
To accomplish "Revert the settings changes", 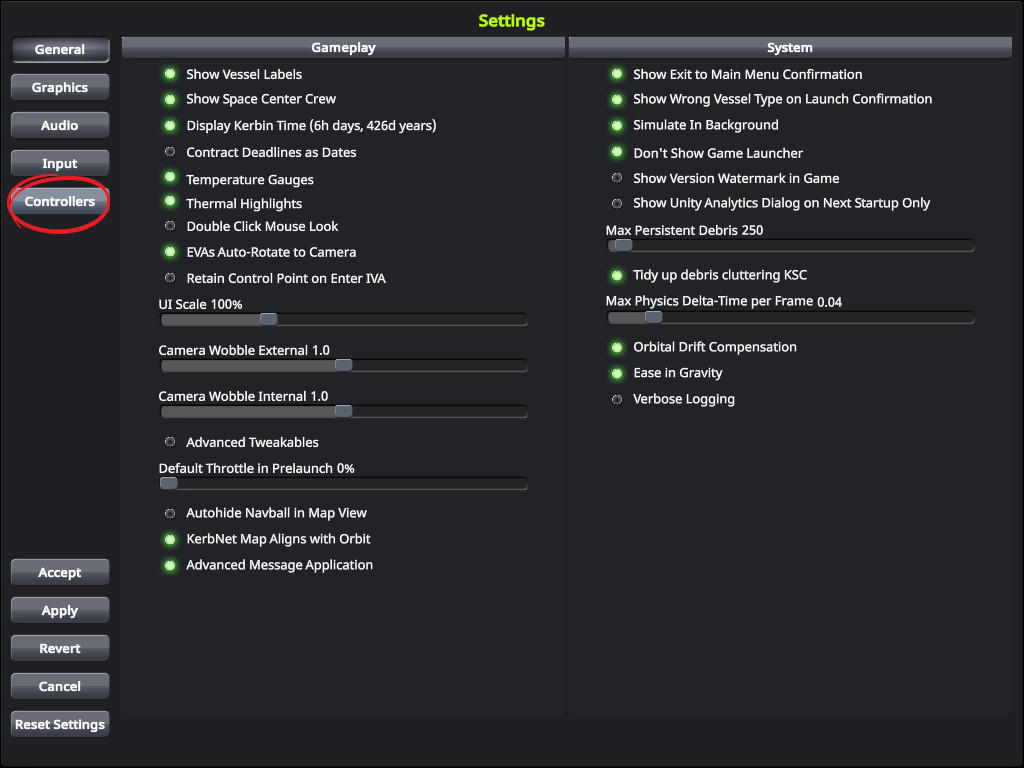I will 60,649.
